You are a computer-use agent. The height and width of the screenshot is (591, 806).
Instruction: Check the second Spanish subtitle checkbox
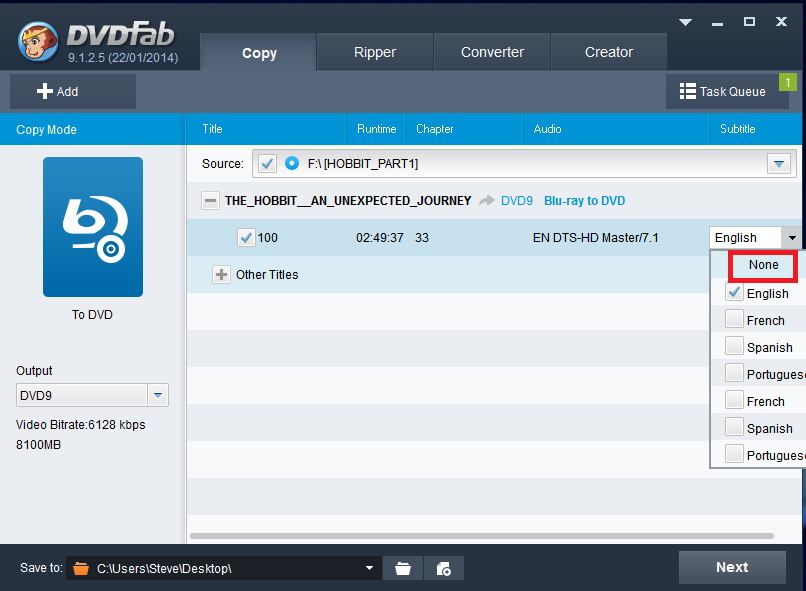pos(734,427)
